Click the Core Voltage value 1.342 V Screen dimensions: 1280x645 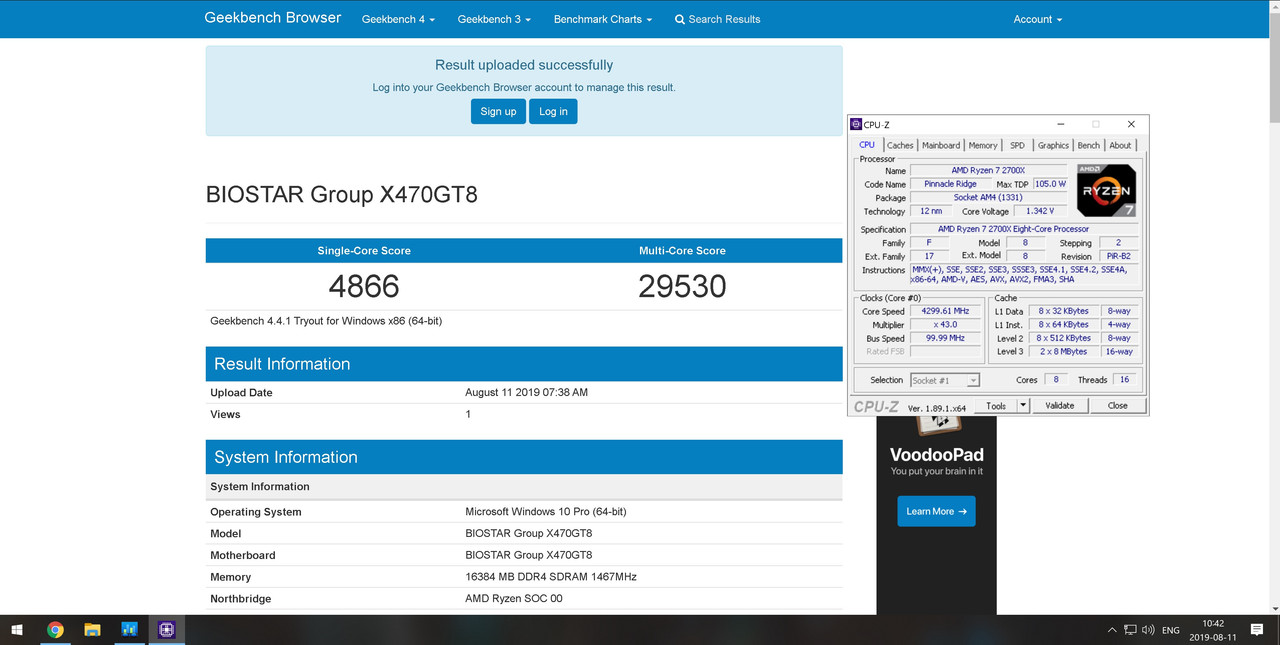click(1041, 211)
